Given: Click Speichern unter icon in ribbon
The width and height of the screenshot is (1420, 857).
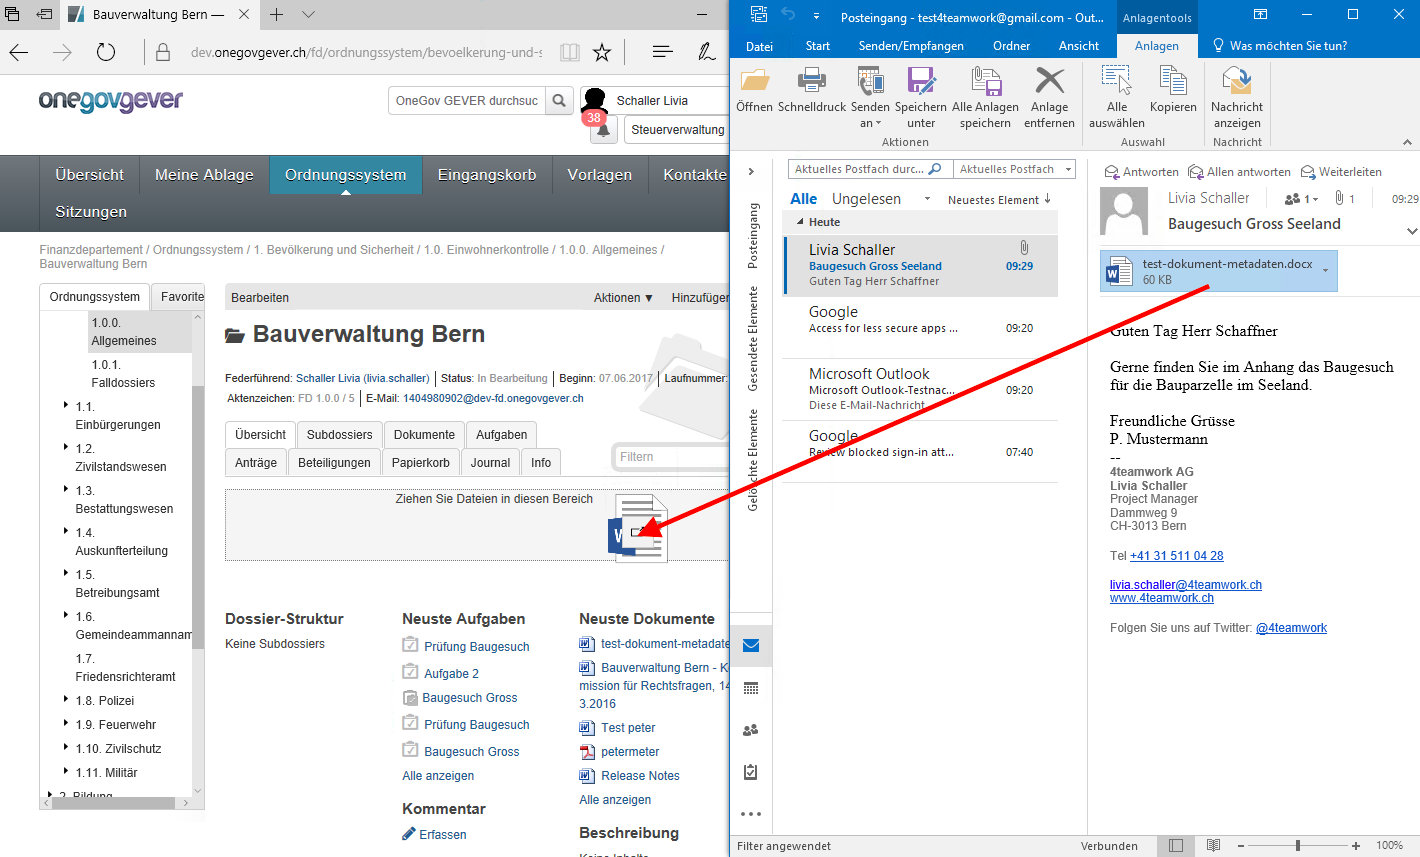Looking at the screenshot, I should 921,81.
